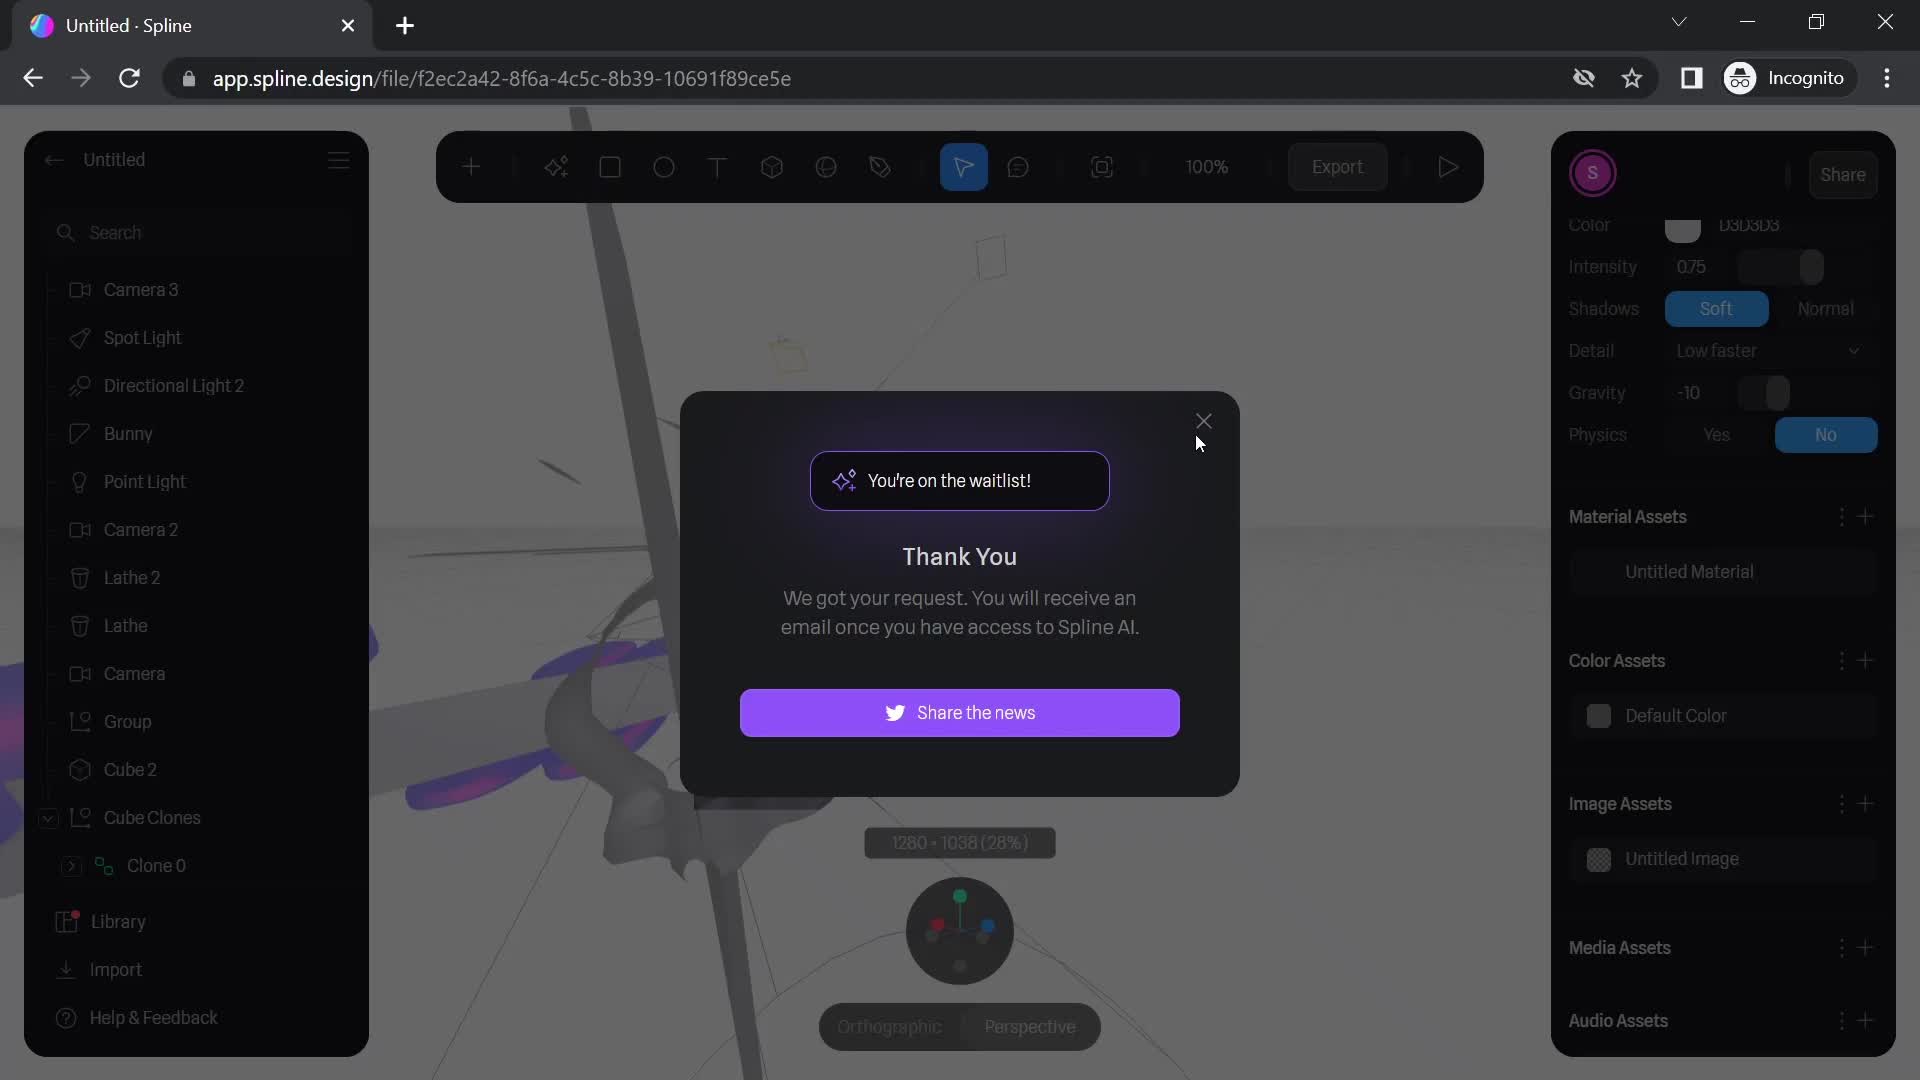Select the Spot Light layer item
This screenshot has height=1080, width=1920.
pyautogui.click(x=141, y=338)
